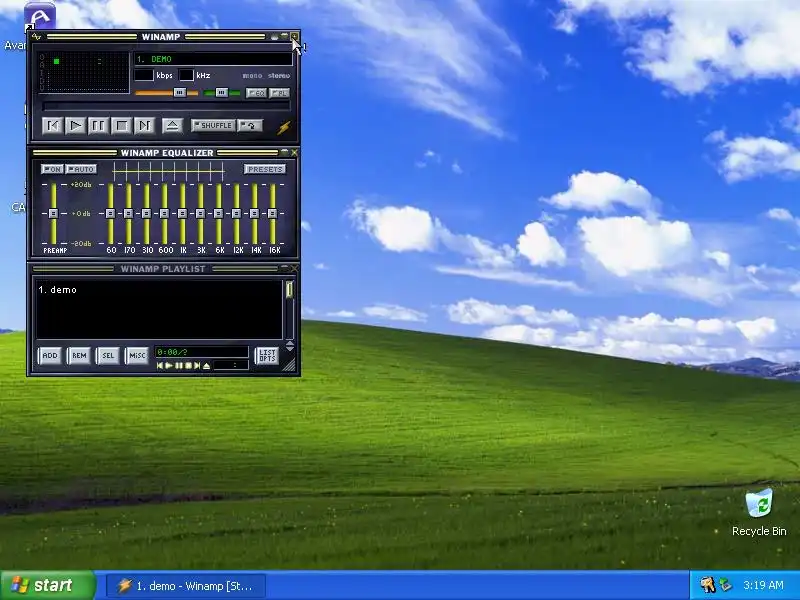Click the PREAMP slider knob
The width and height of the screenshot is (800, 600).
click(53, 213)
